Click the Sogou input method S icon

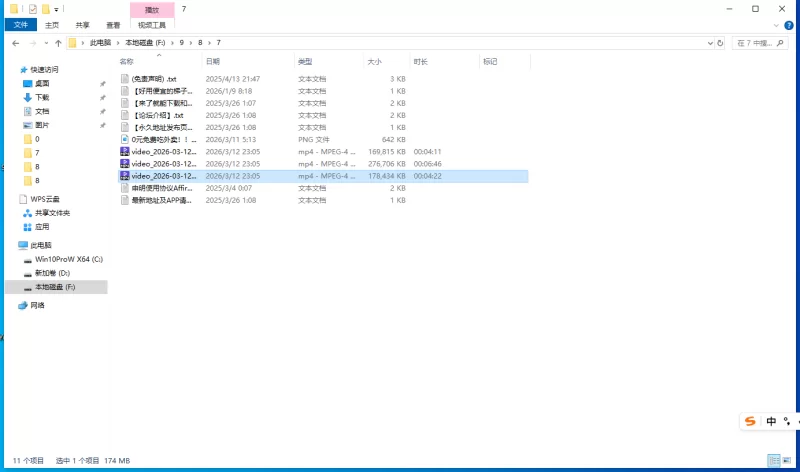(750, 421)
